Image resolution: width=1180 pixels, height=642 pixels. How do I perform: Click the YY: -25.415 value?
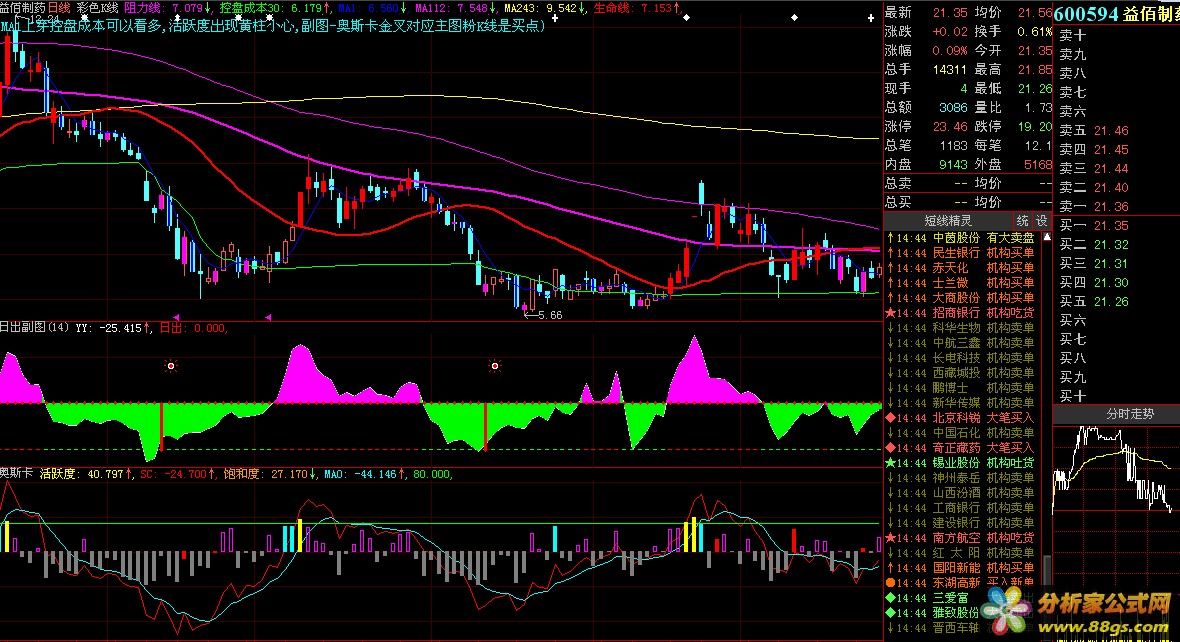click(113, 327)
